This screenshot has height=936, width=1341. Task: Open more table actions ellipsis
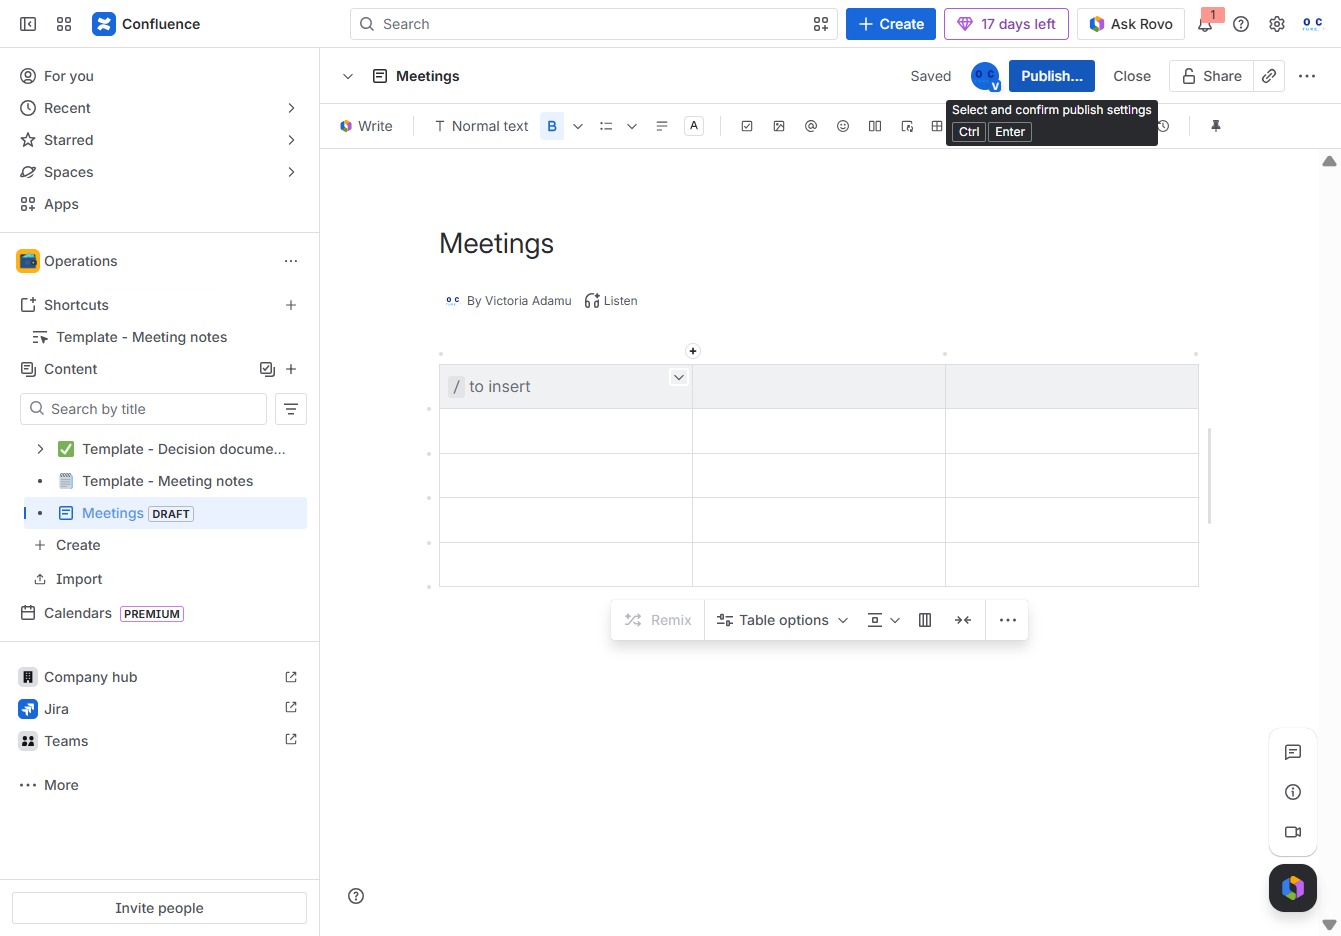click(1008, 620)
